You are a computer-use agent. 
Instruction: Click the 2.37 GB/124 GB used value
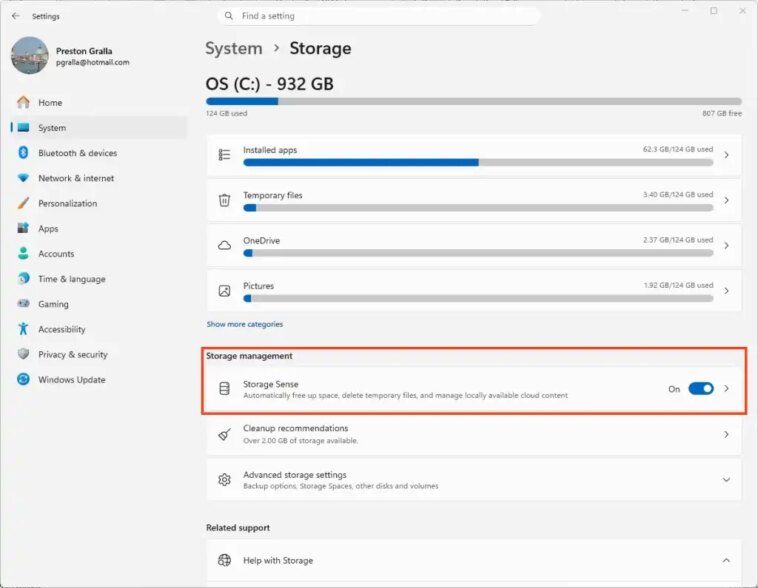click(678, 240)
